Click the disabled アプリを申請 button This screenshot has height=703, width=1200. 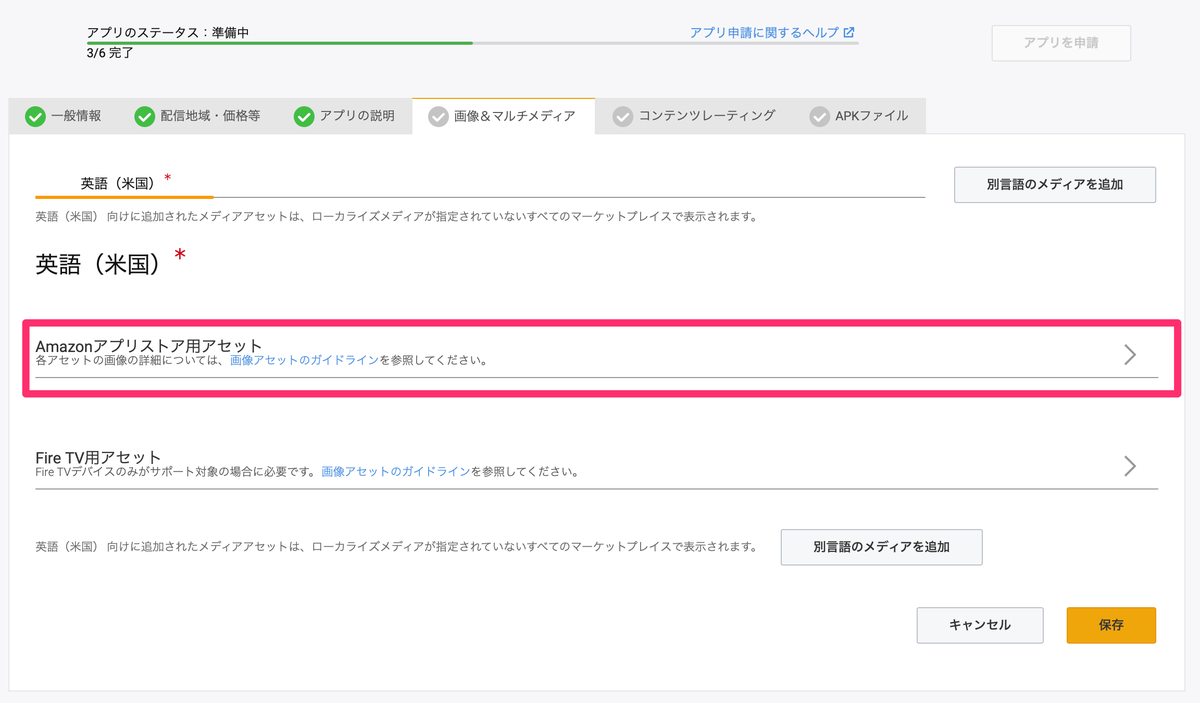[1060, 43]
